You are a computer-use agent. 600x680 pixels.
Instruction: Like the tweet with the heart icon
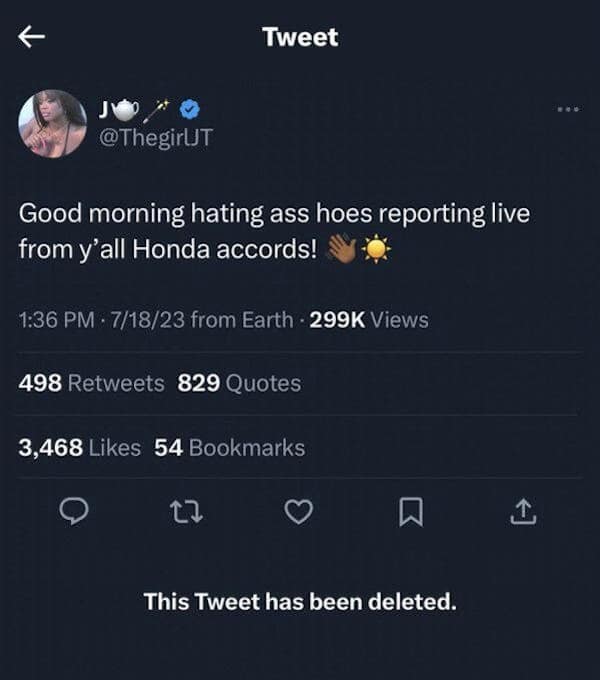pyautogui.click(x=298, y=512)
